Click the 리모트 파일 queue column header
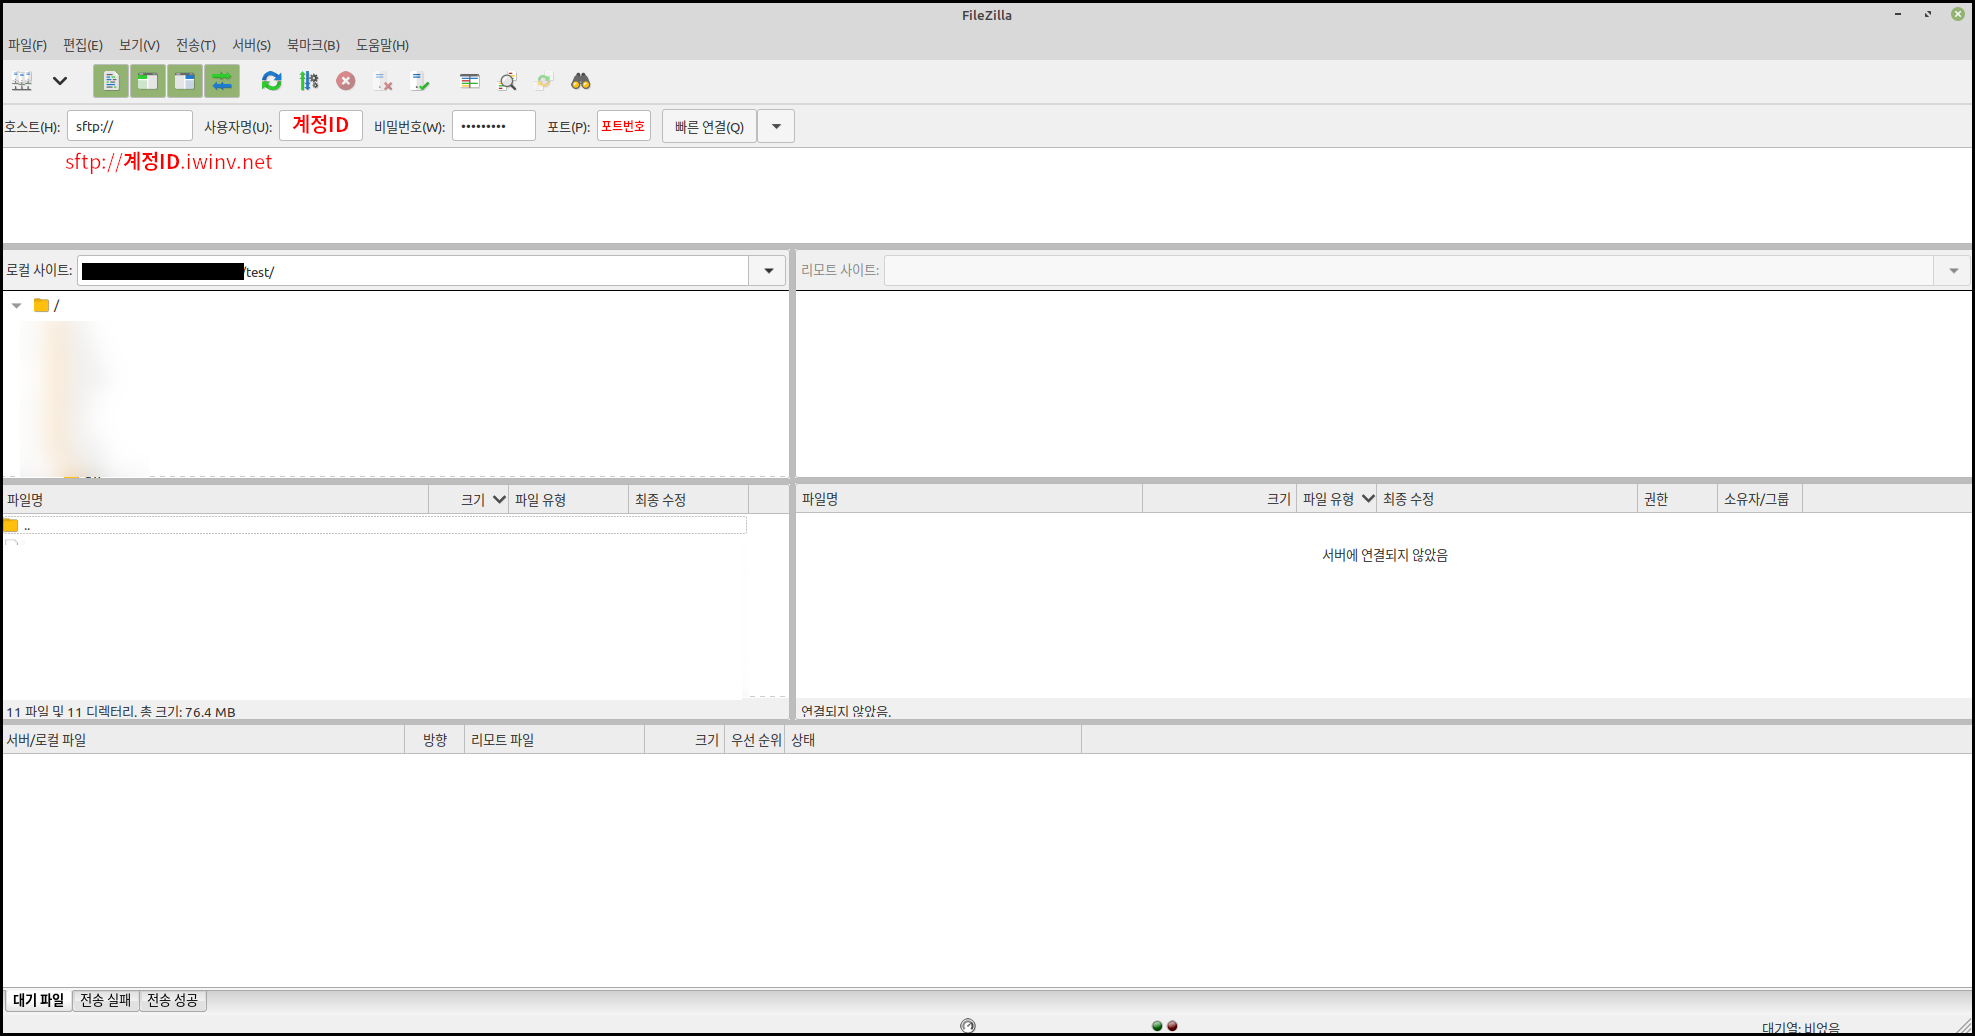The image size is (1975, 1036). [554, 740]
